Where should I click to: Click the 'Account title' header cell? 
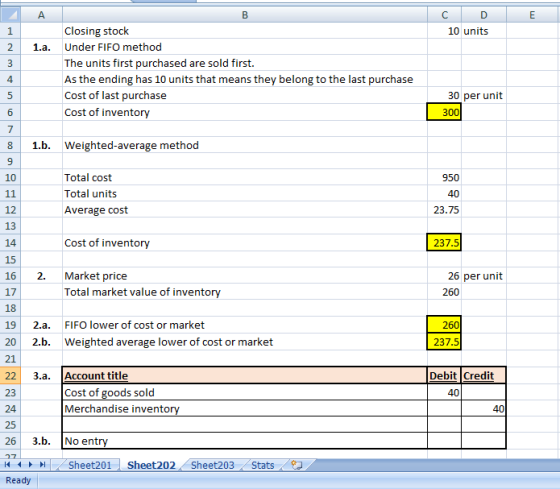[245, 375]
